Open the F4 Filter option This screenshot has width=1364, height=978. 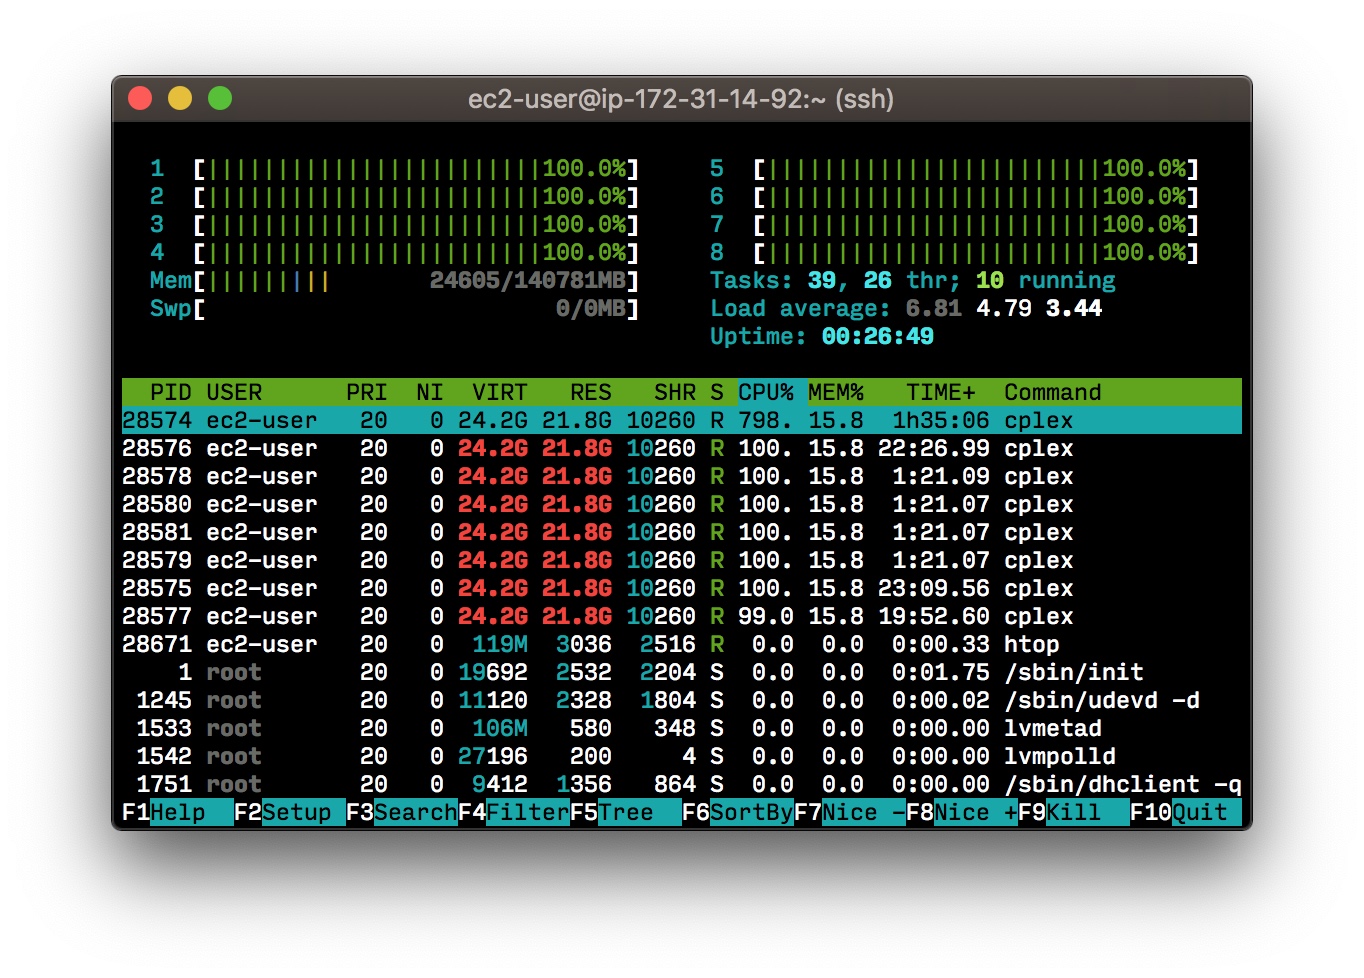[513, 812]
